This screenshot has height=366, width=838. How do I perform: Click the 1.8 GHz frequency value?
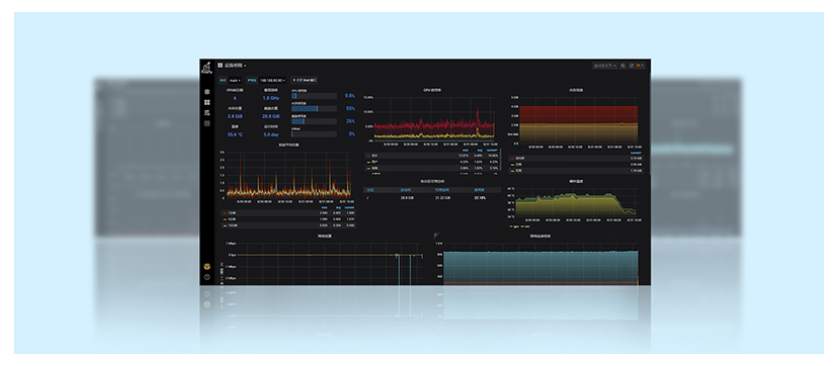[x=271, y=98]
